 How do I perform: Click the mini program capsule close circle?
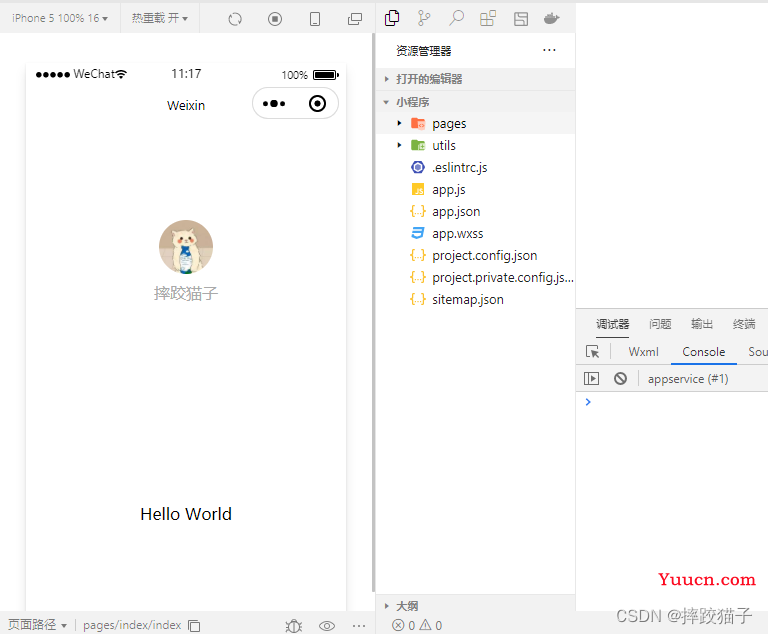click(x=317, y=103)
